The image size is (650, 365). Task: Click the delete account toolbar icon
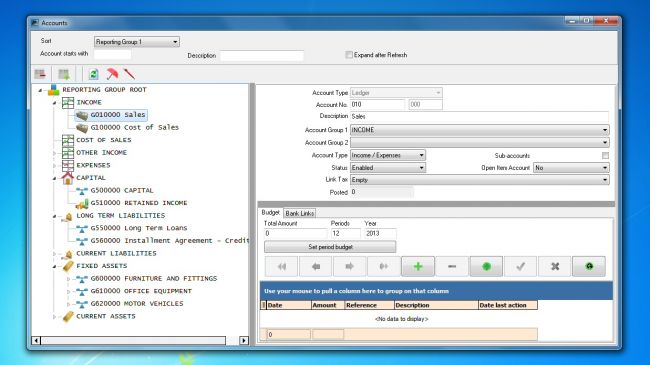point(40,74)
